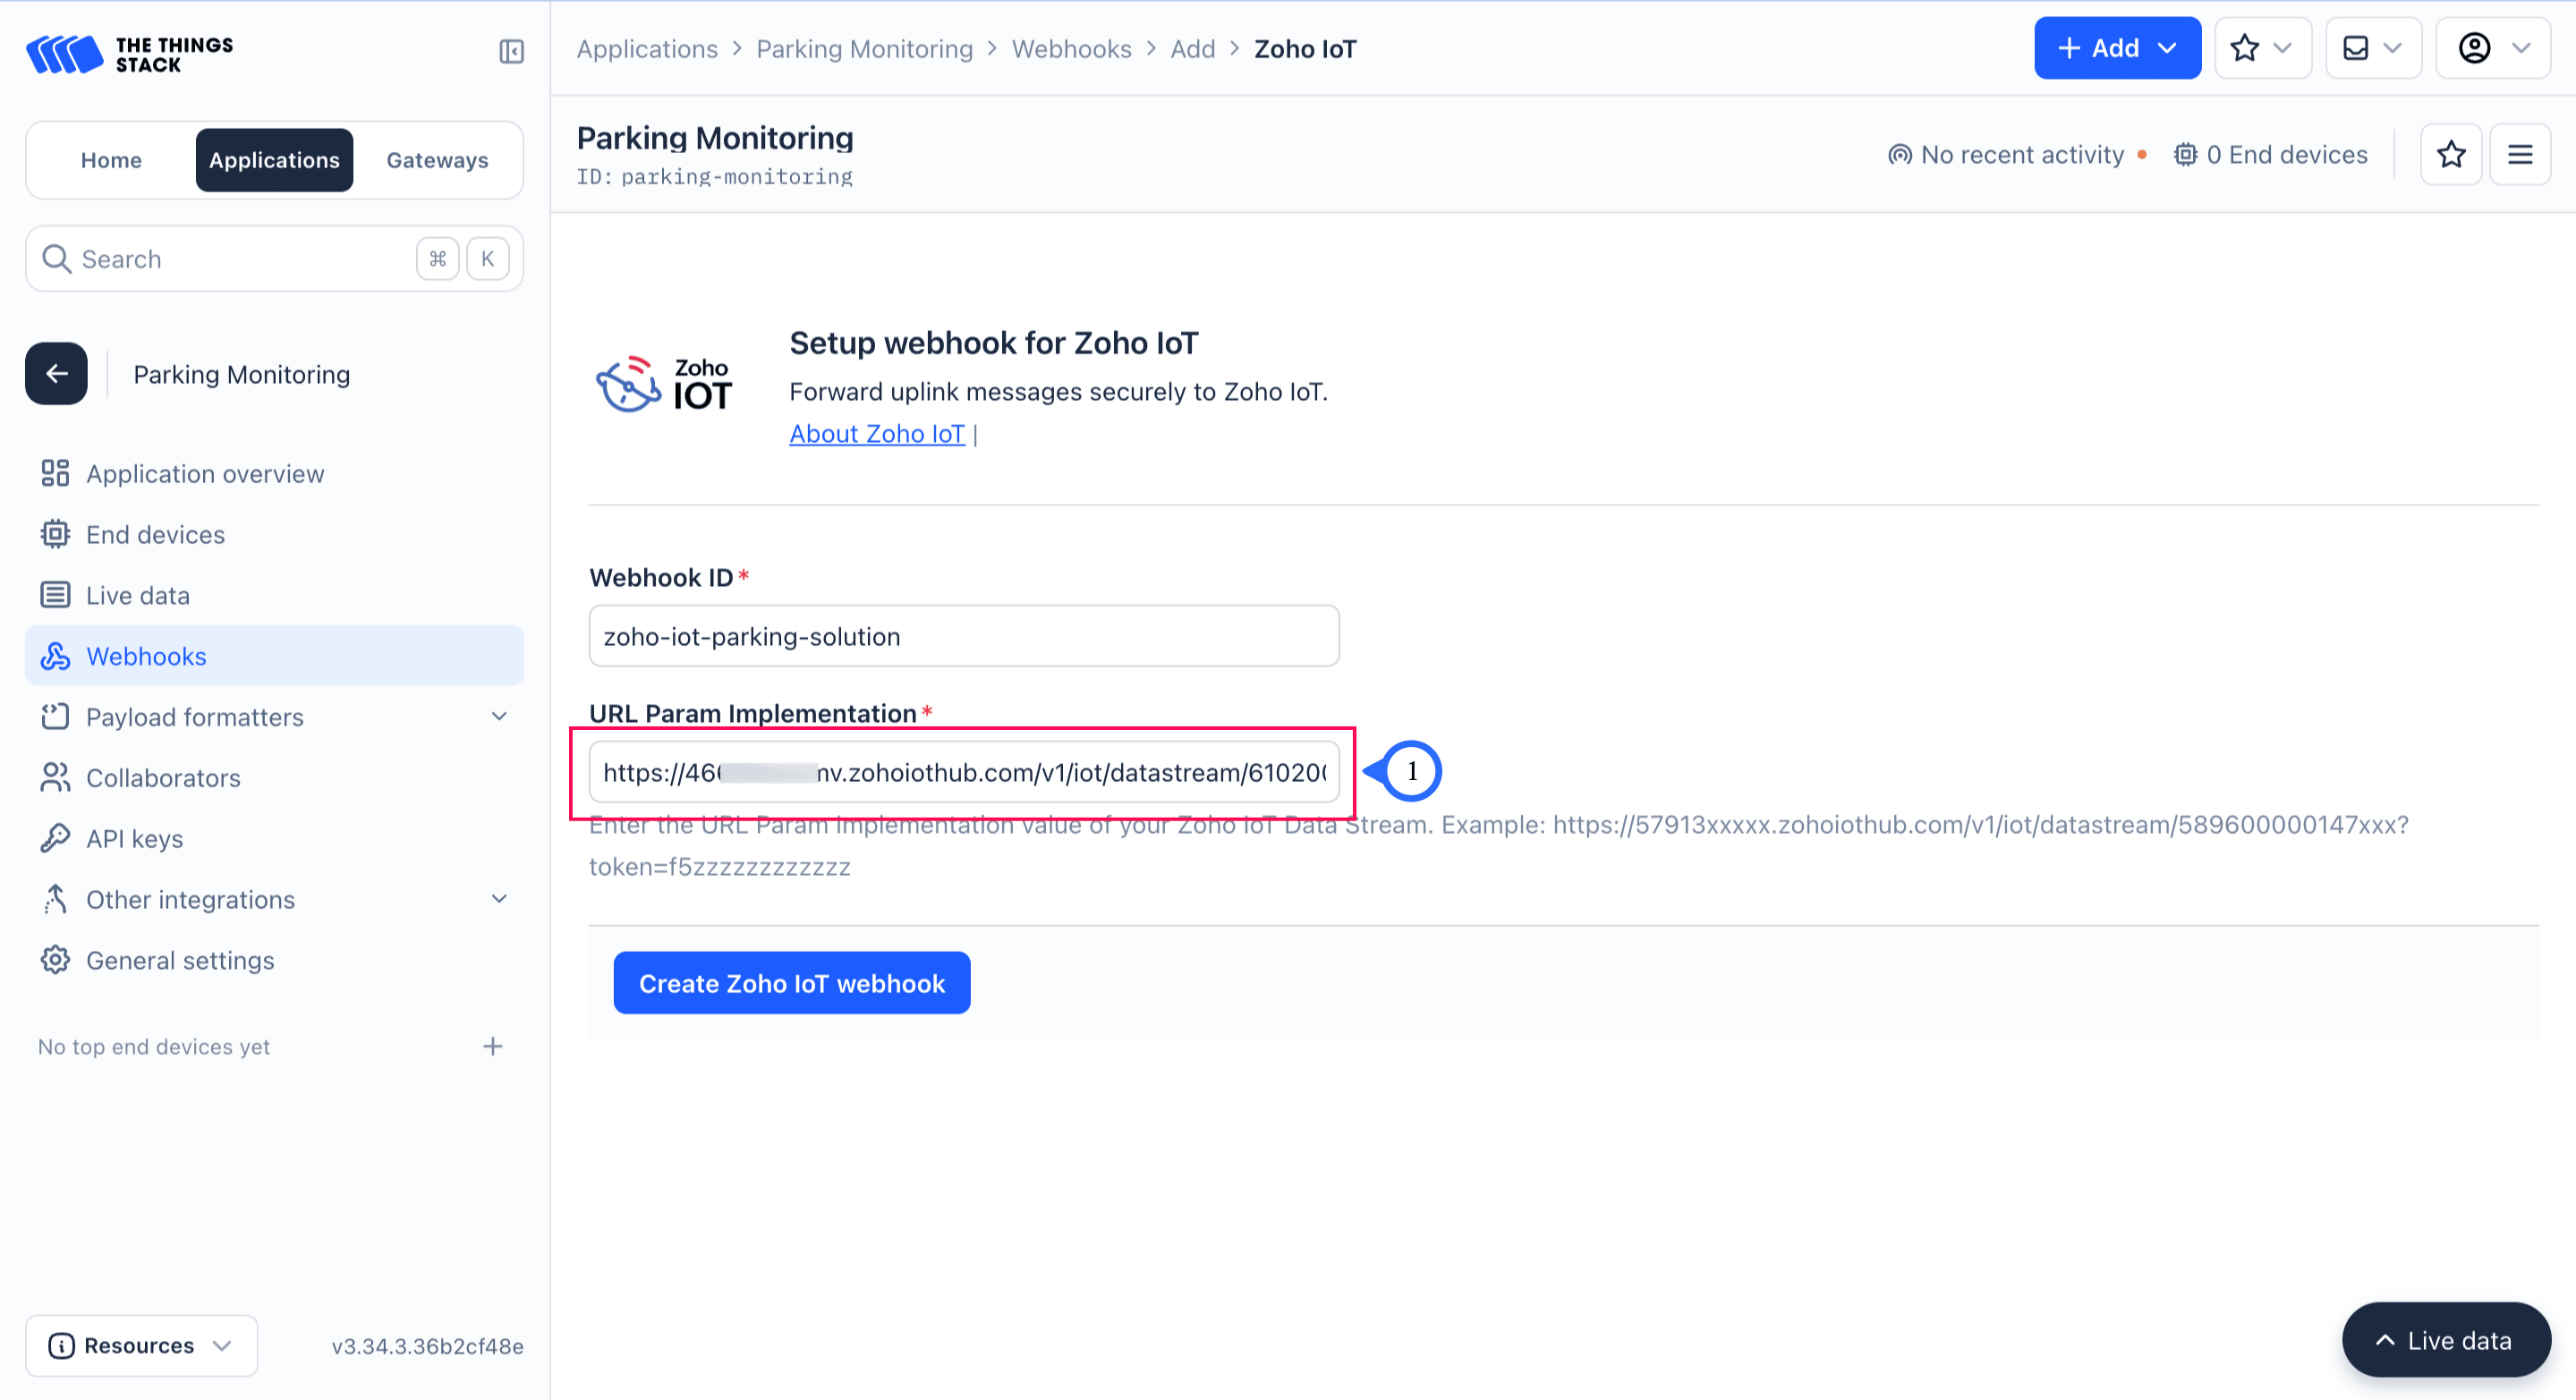
Task: Click the back arrow next to Parking Monitoring
Action: (55, 373)
